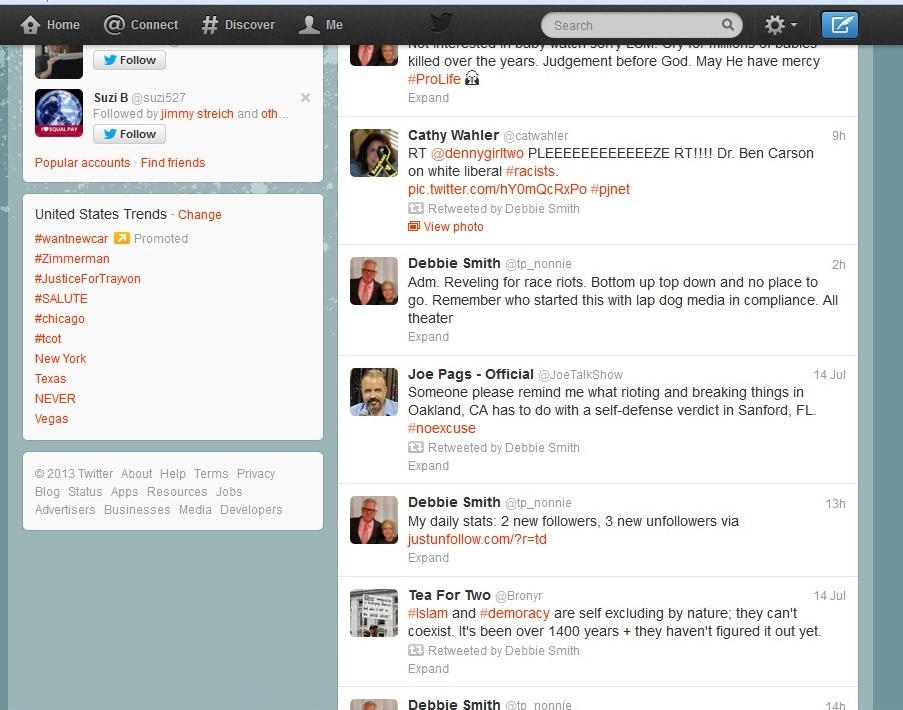Open the #wantnewcar promoted trend
Viewport: 903px width, 710px height.
point(71,239)
